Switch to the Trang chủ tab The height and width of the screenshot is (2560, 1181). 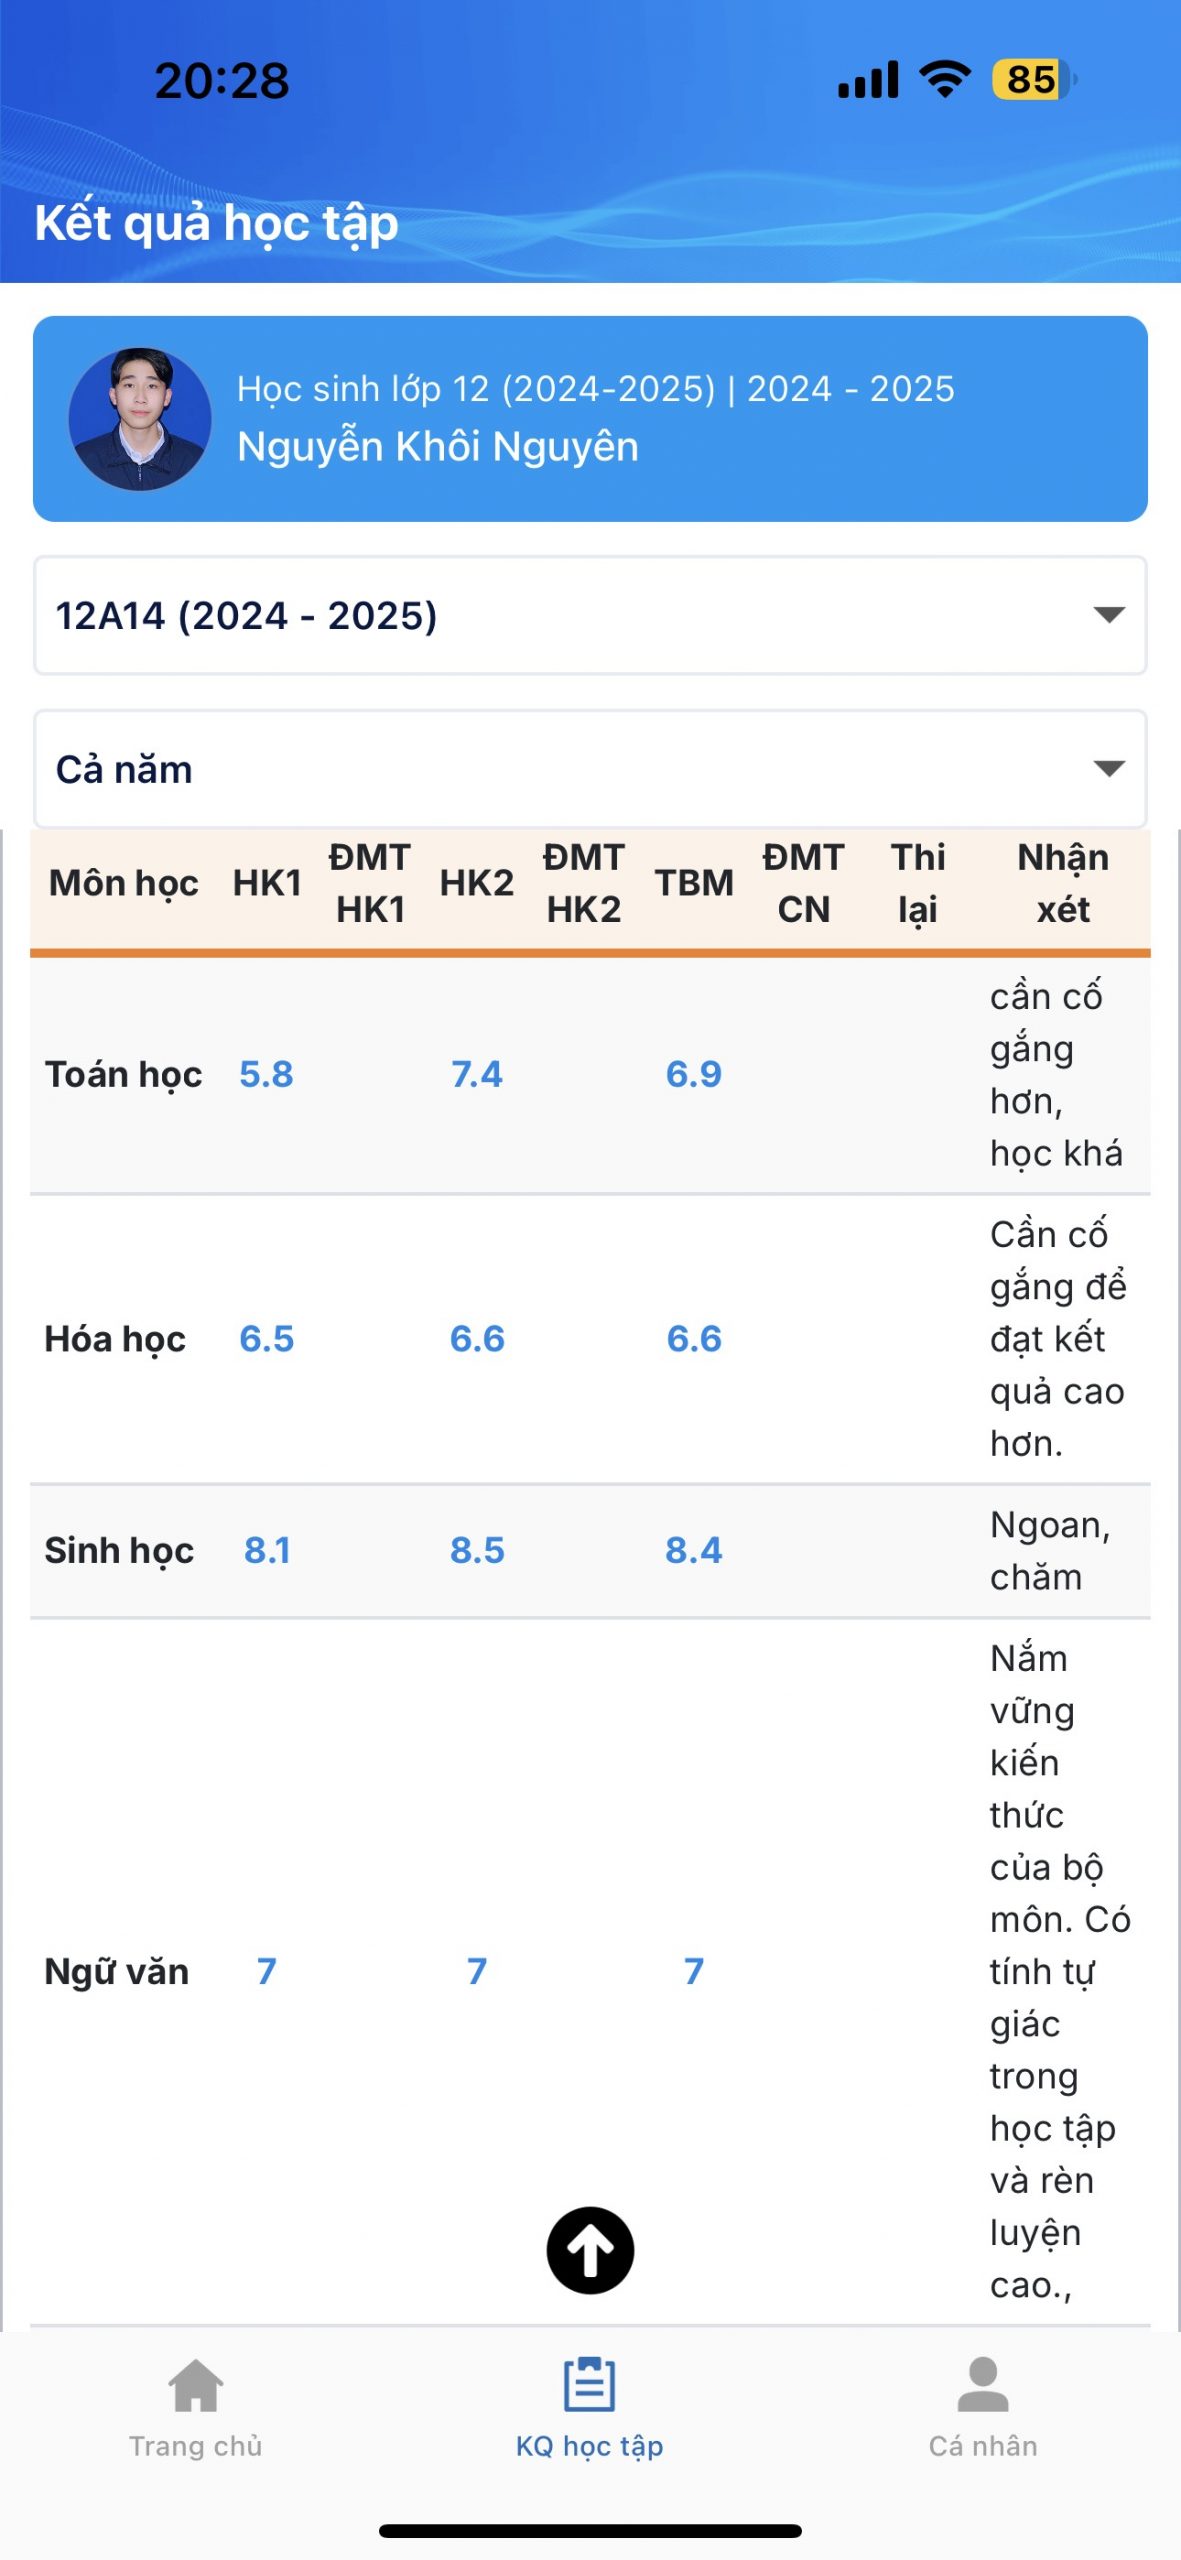click(196, 2407)
